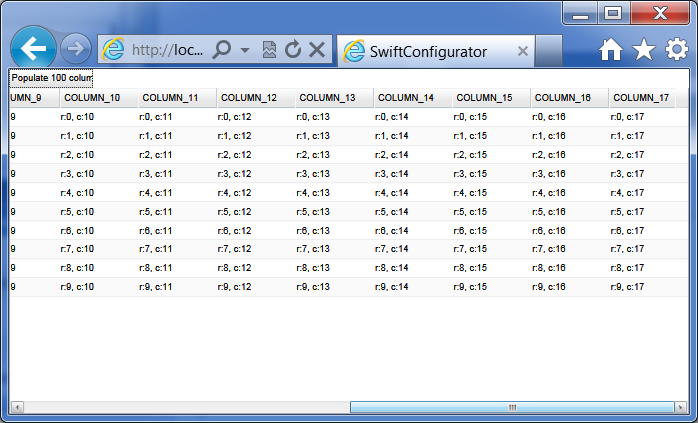Click the COLUMN_15 column header
The width and height of the screenshot is (698, 423).
click(x=484, y=98)
